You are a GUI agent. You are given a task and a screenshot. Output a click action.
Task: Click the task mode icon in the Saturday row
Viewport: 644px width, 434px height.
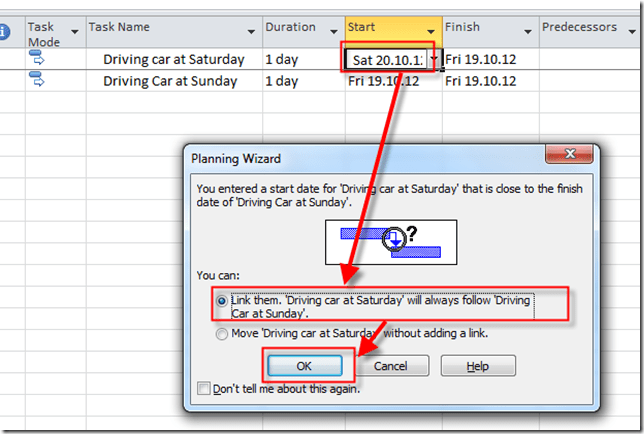tap(38, 60)
